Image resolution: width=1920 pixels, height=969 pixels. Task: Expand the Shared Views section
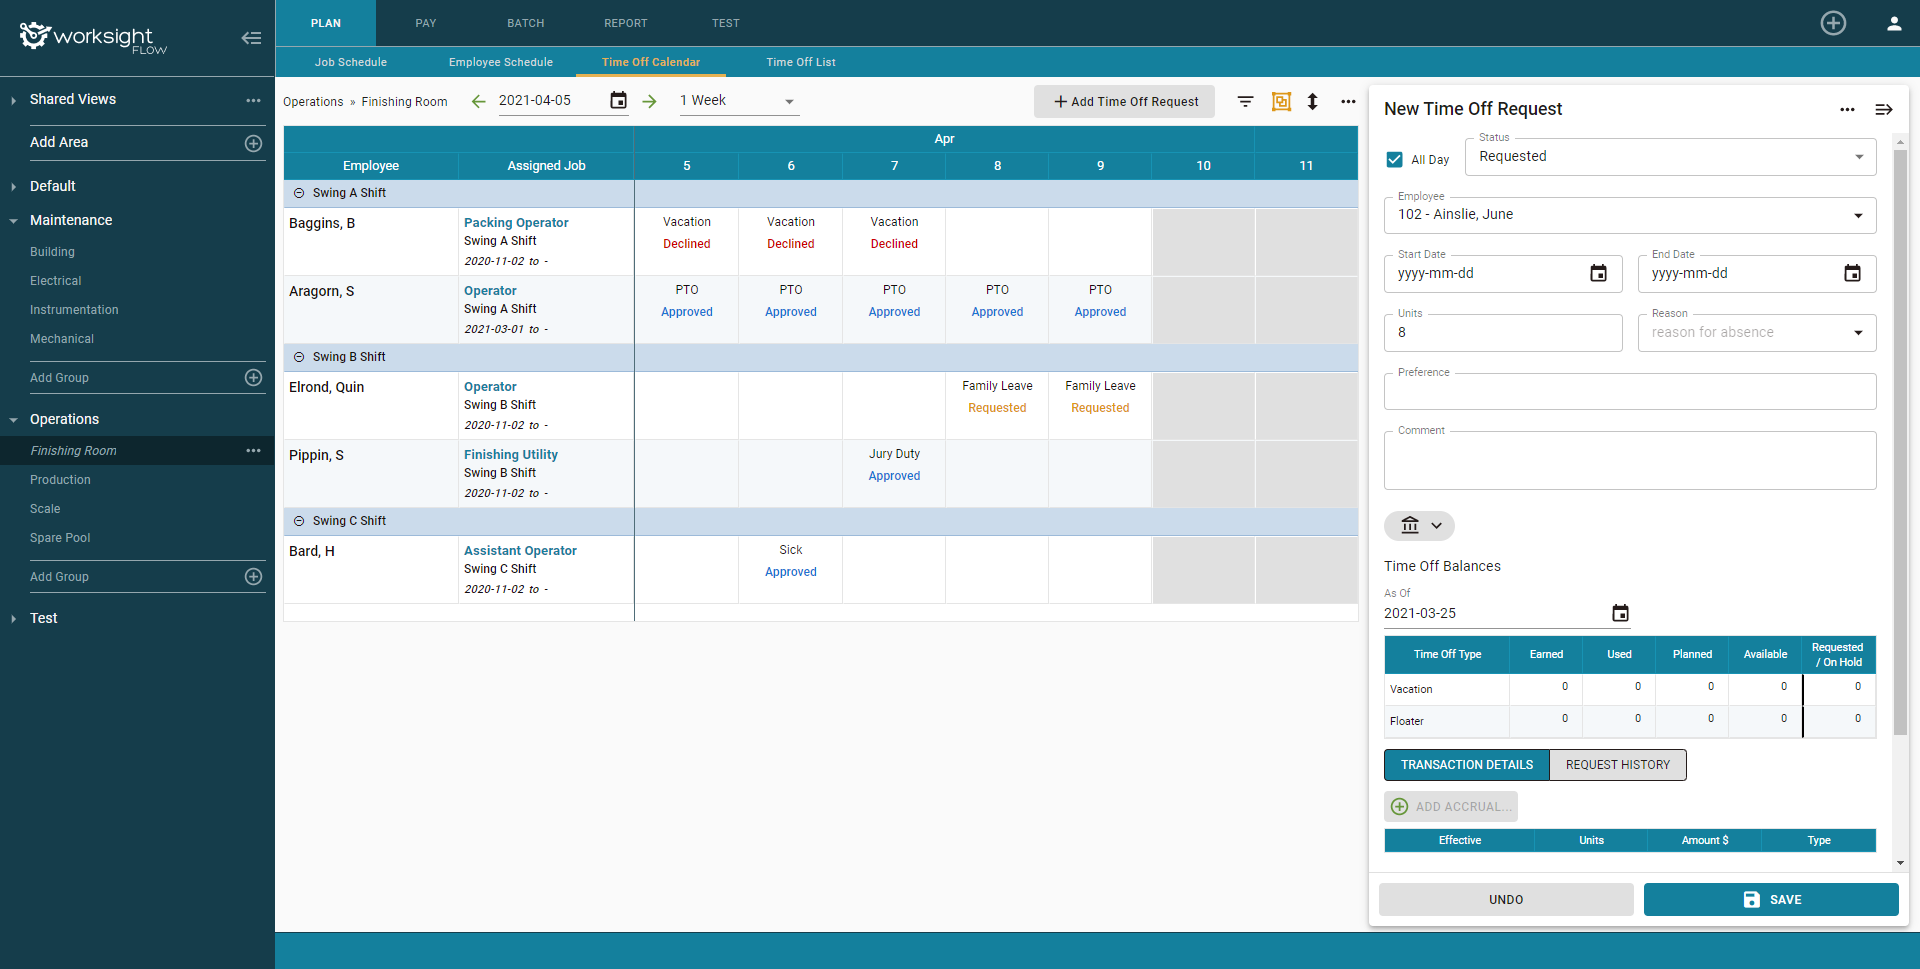point(13,99)
